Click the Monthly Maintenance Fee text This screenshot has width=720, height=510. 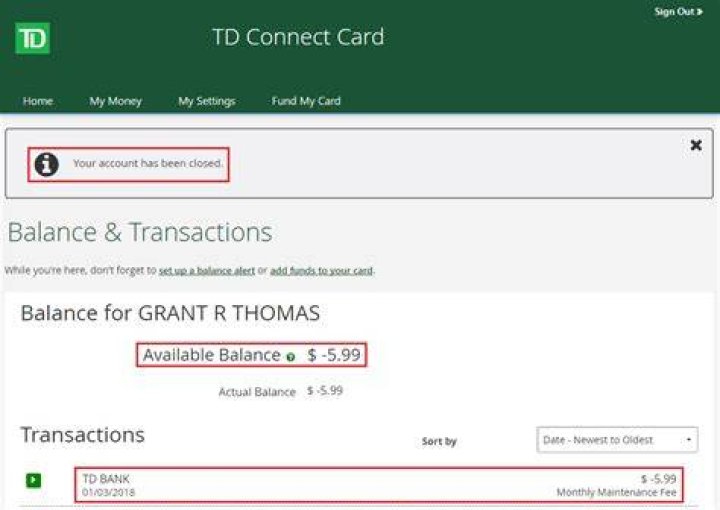click(x=616, y=493)
